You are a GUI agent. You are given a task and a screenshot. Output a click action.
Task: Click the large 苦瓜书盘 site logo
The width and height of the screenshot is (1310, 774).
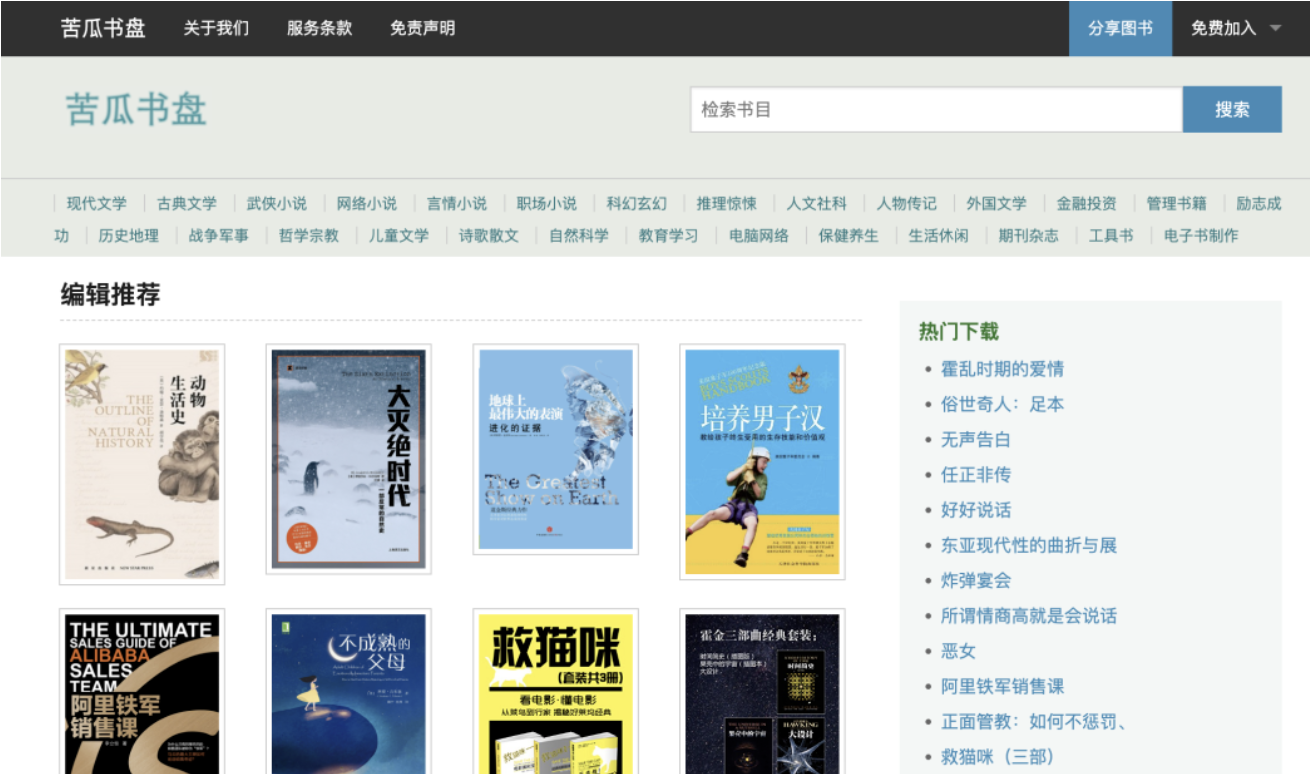[136, 109]
